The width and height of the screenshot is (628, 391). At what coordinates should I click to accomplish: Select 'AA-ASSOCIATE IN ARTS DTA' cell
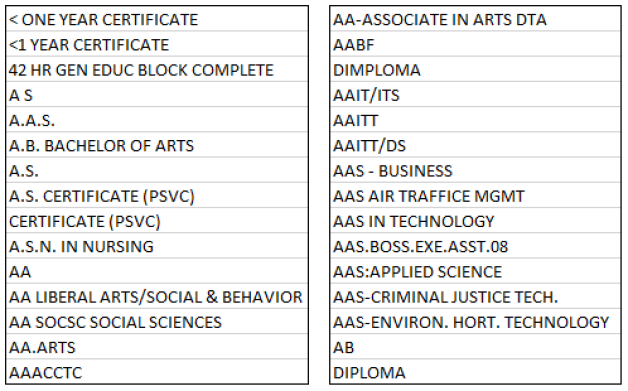coord(475,19)
